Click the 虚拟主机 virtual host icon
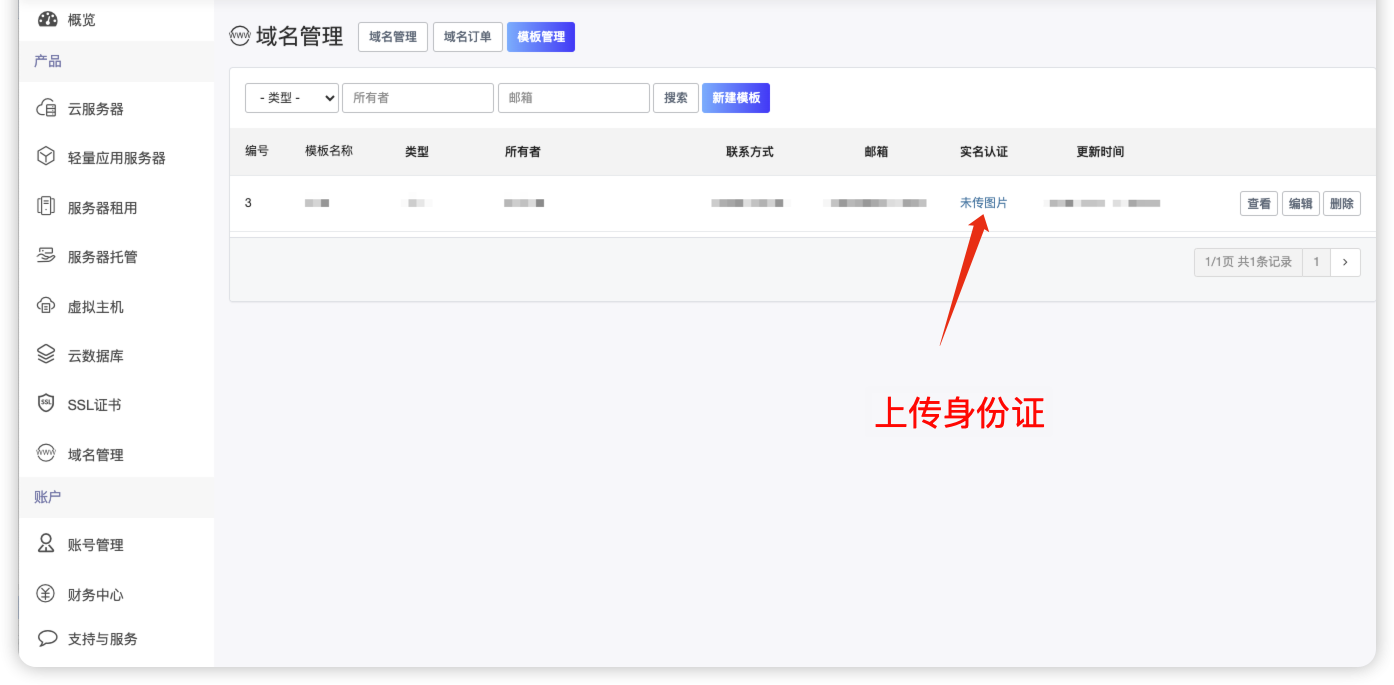1394x685 pixels. (46, 306)
